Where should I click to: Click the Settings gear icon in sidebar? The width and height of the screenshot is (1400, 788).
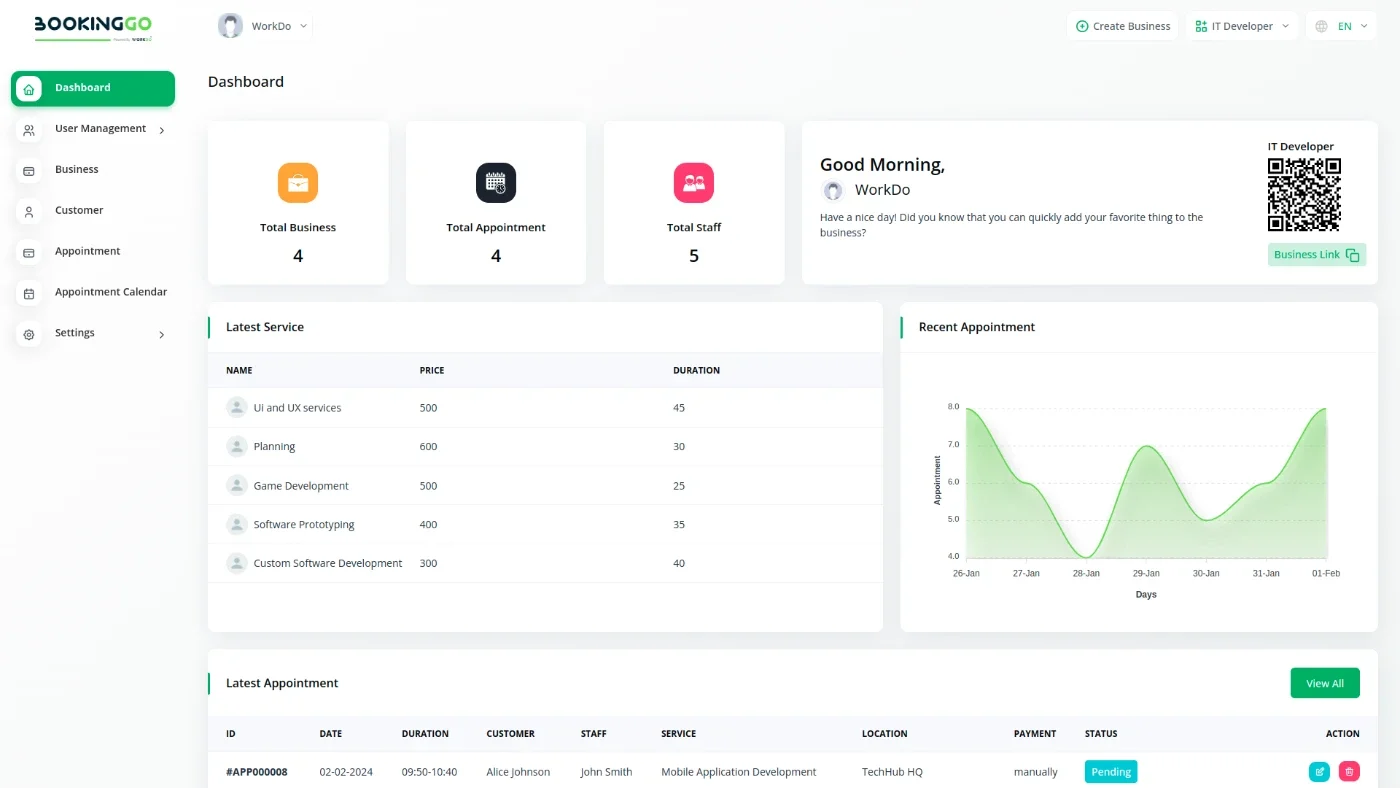point(29,335)
